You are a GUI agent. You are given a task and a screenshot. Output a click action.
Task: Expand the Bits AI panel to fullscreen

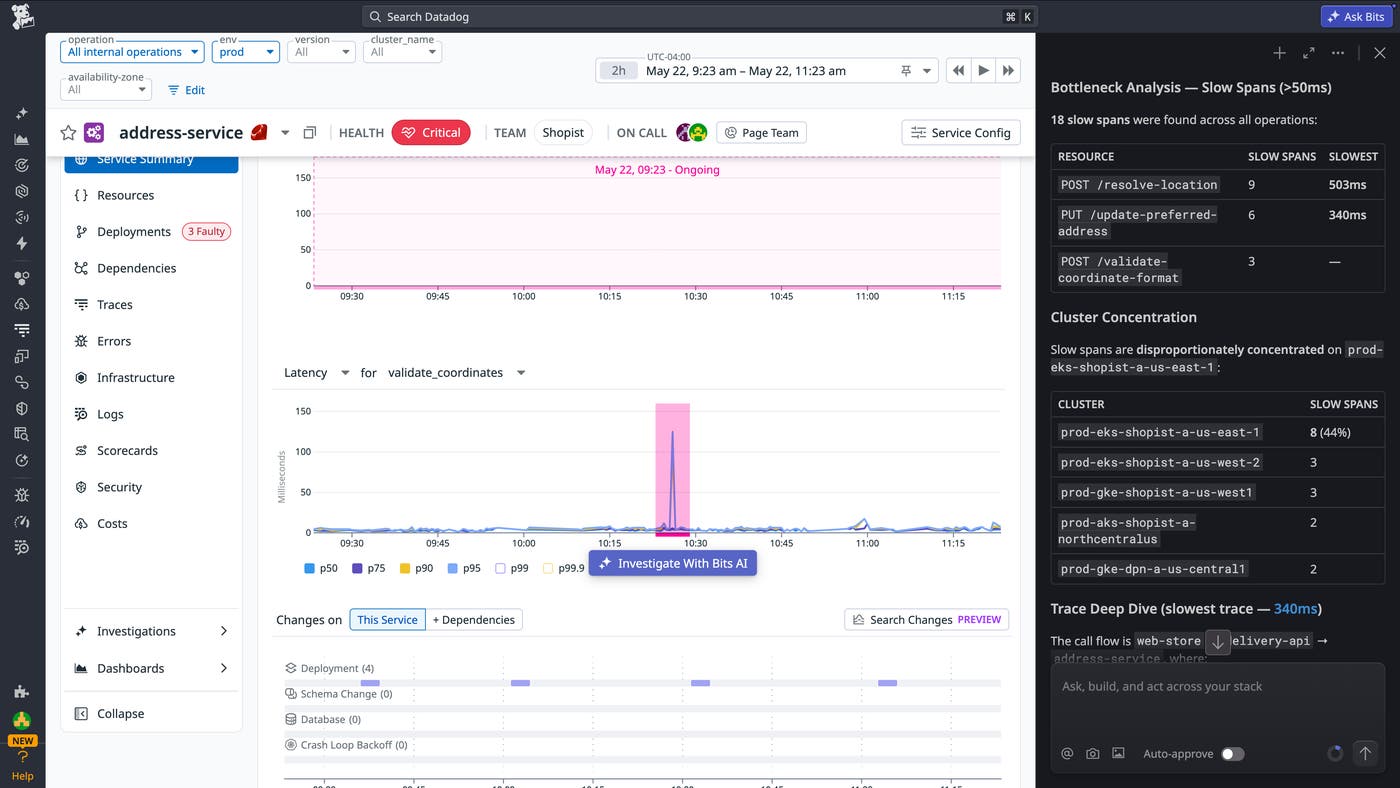point(1309,53)
